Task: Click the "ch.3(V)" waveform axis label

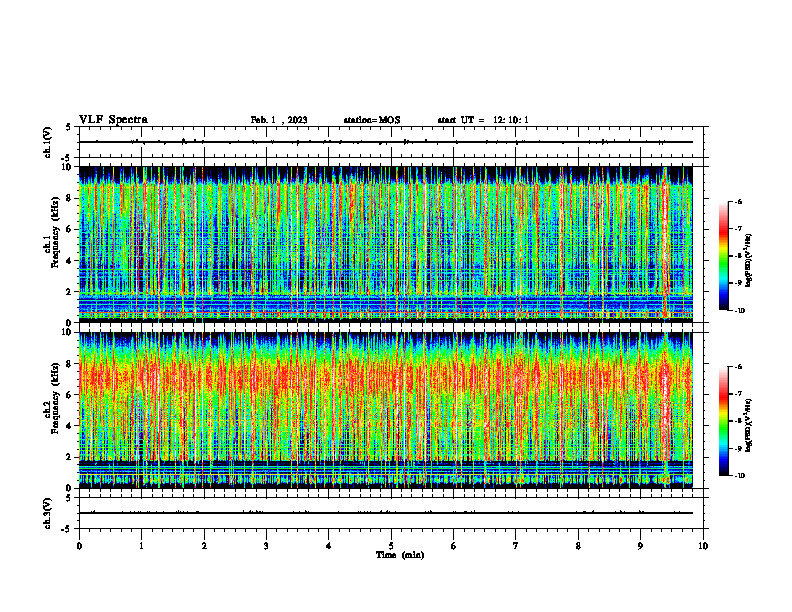Action: click(47, 513)
